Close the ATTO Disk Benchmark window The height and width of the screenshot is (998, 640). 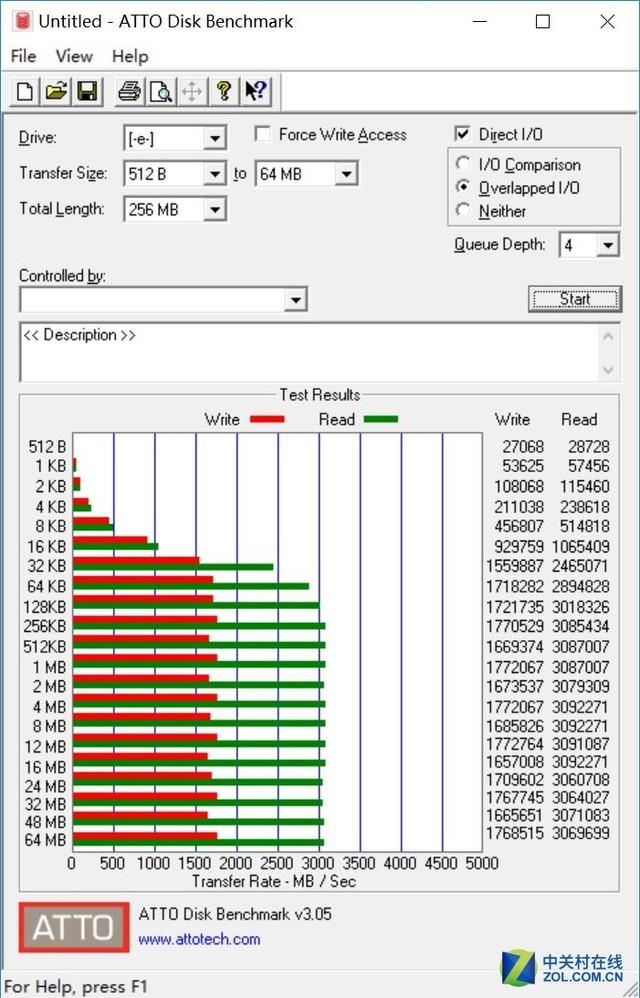[x=608, y=22]
